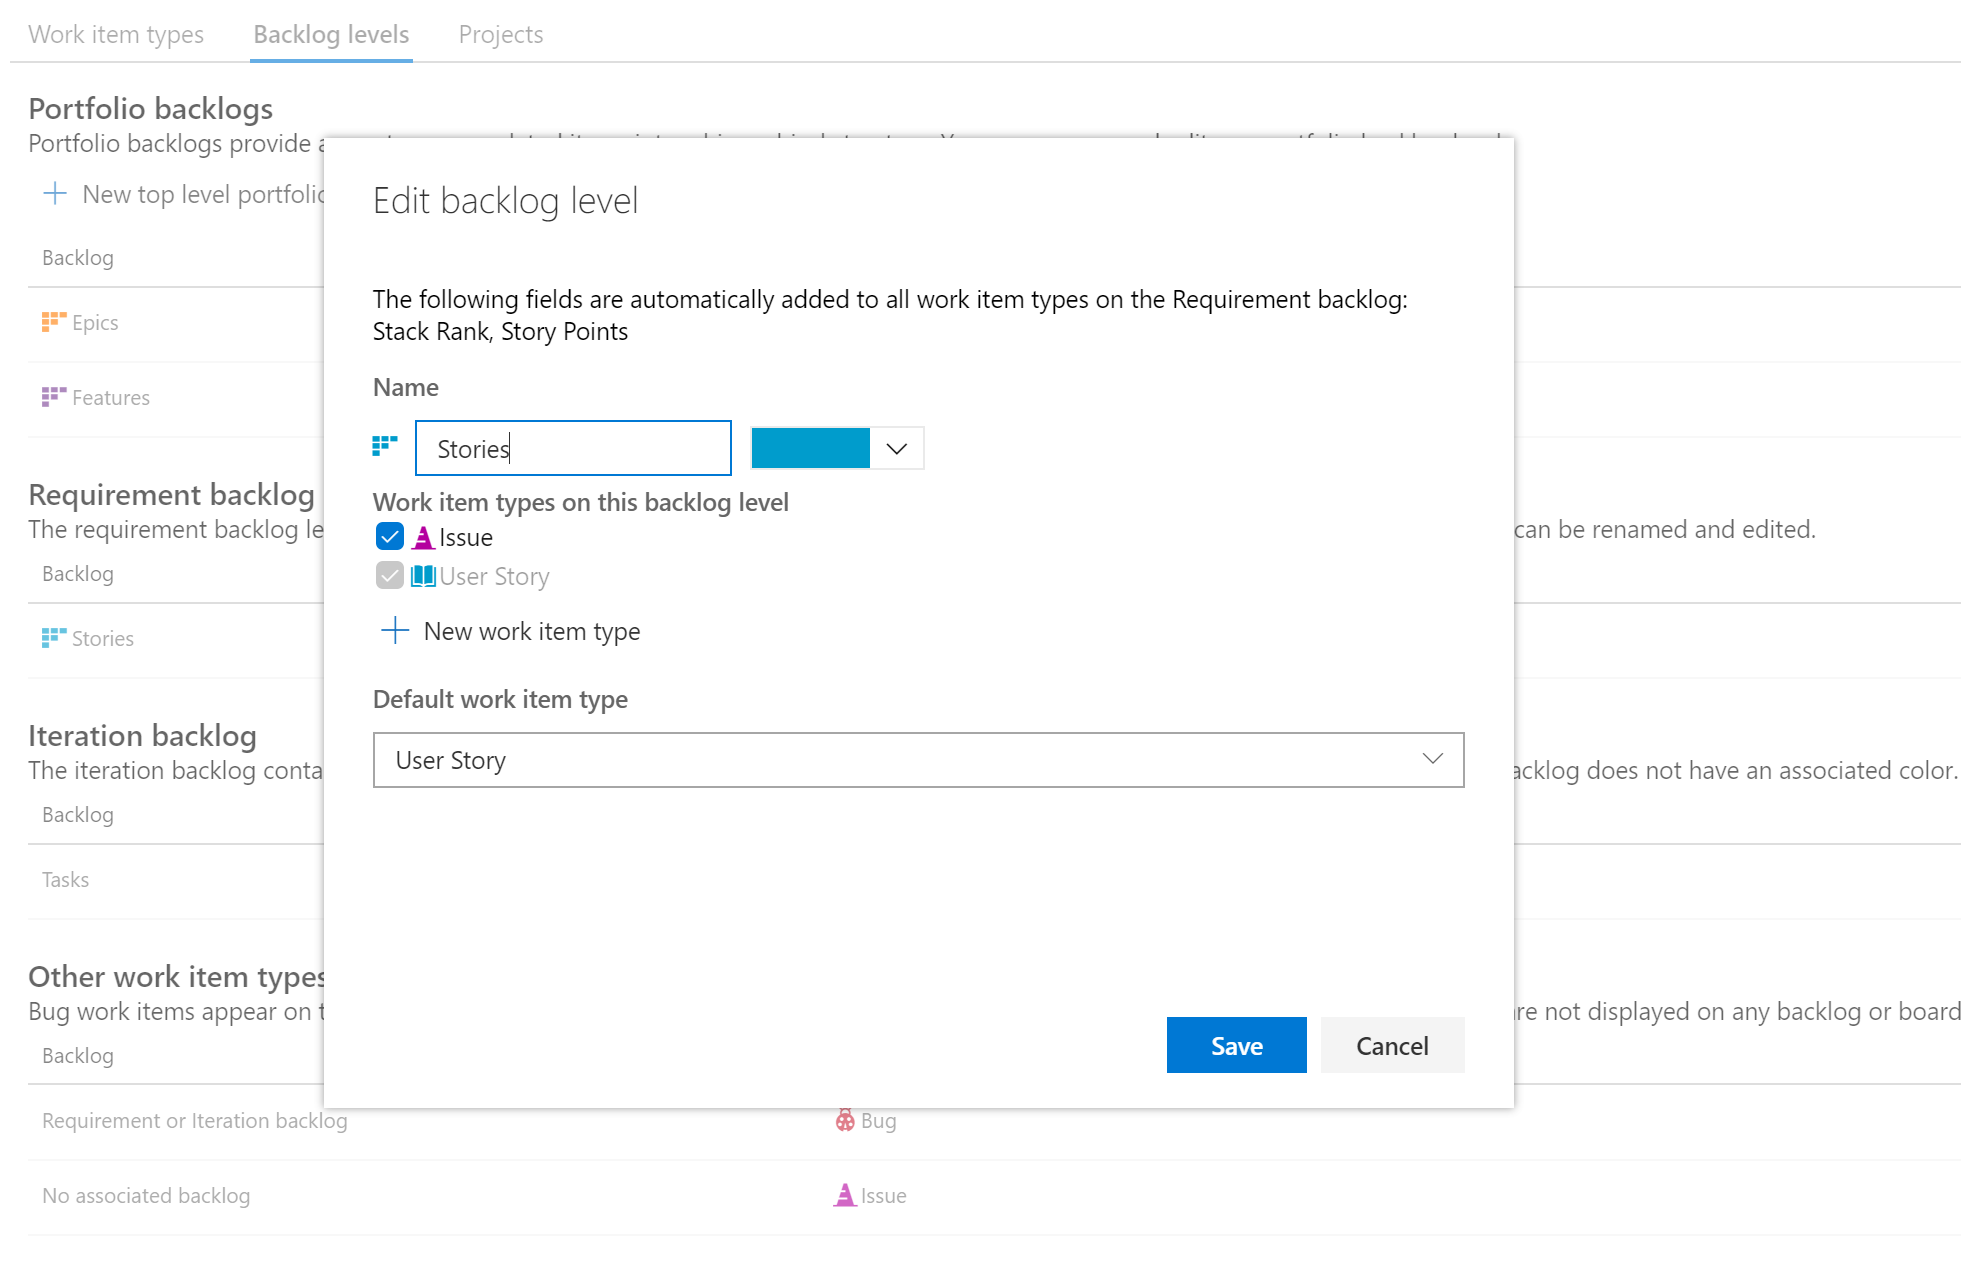The image size is (1961, 1262).
Task: Save the edited backlog level
Action: click(1236, 1045)
